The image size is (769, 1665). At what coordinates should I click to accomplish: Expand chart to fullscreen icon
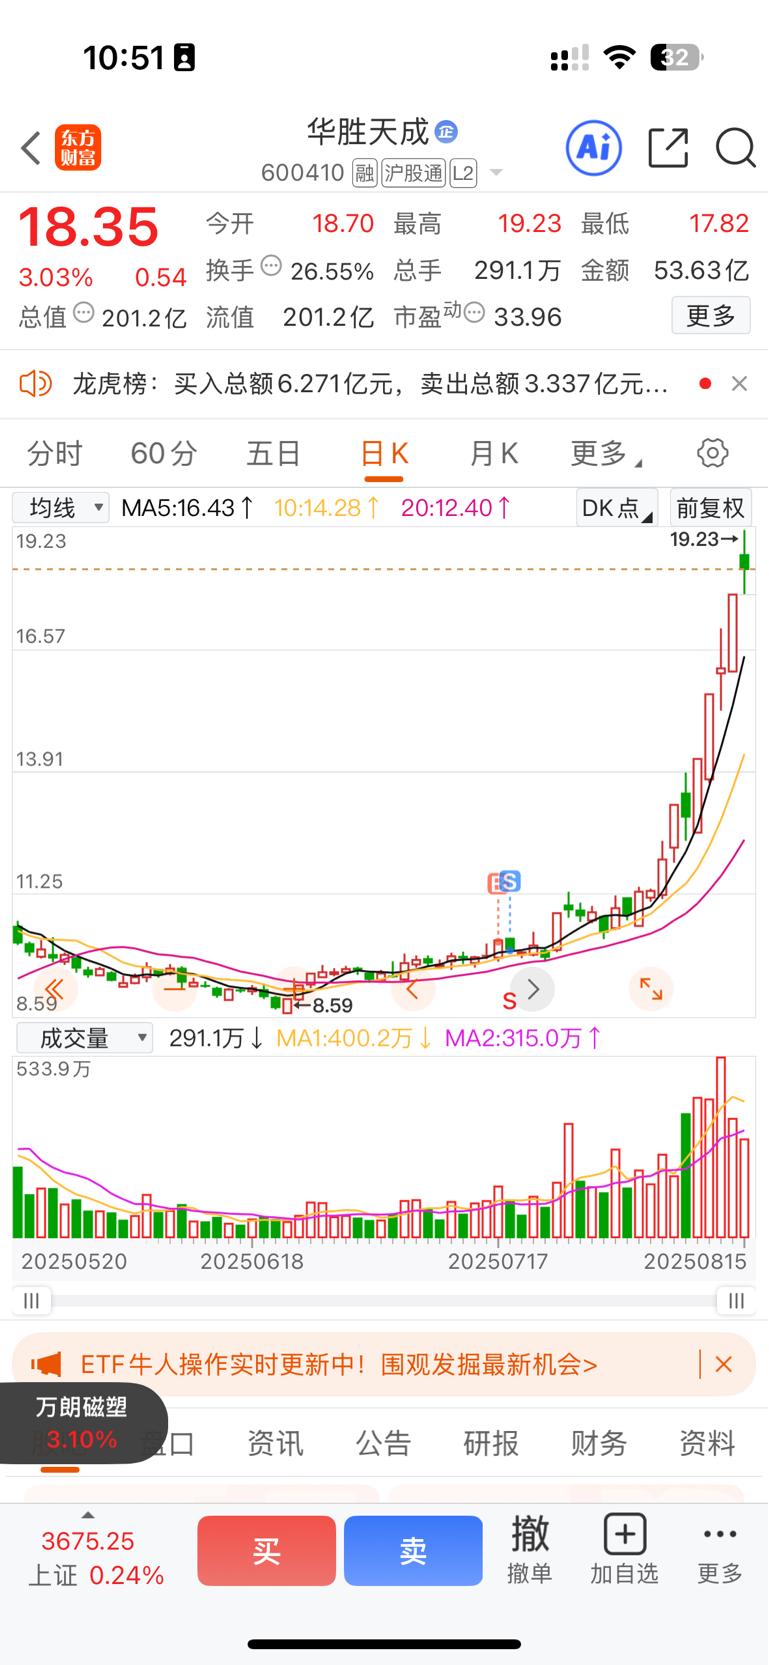651,989
